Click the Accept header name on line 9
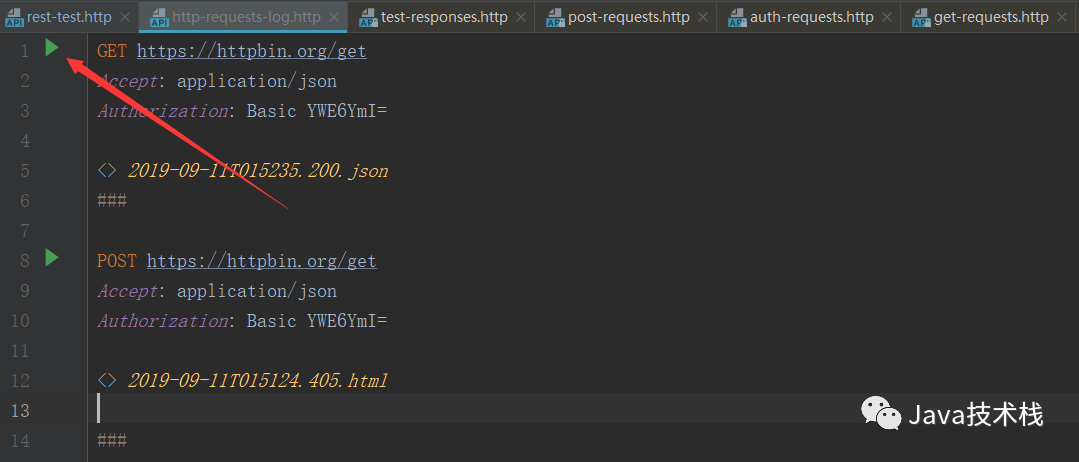 tap(128, 291)
